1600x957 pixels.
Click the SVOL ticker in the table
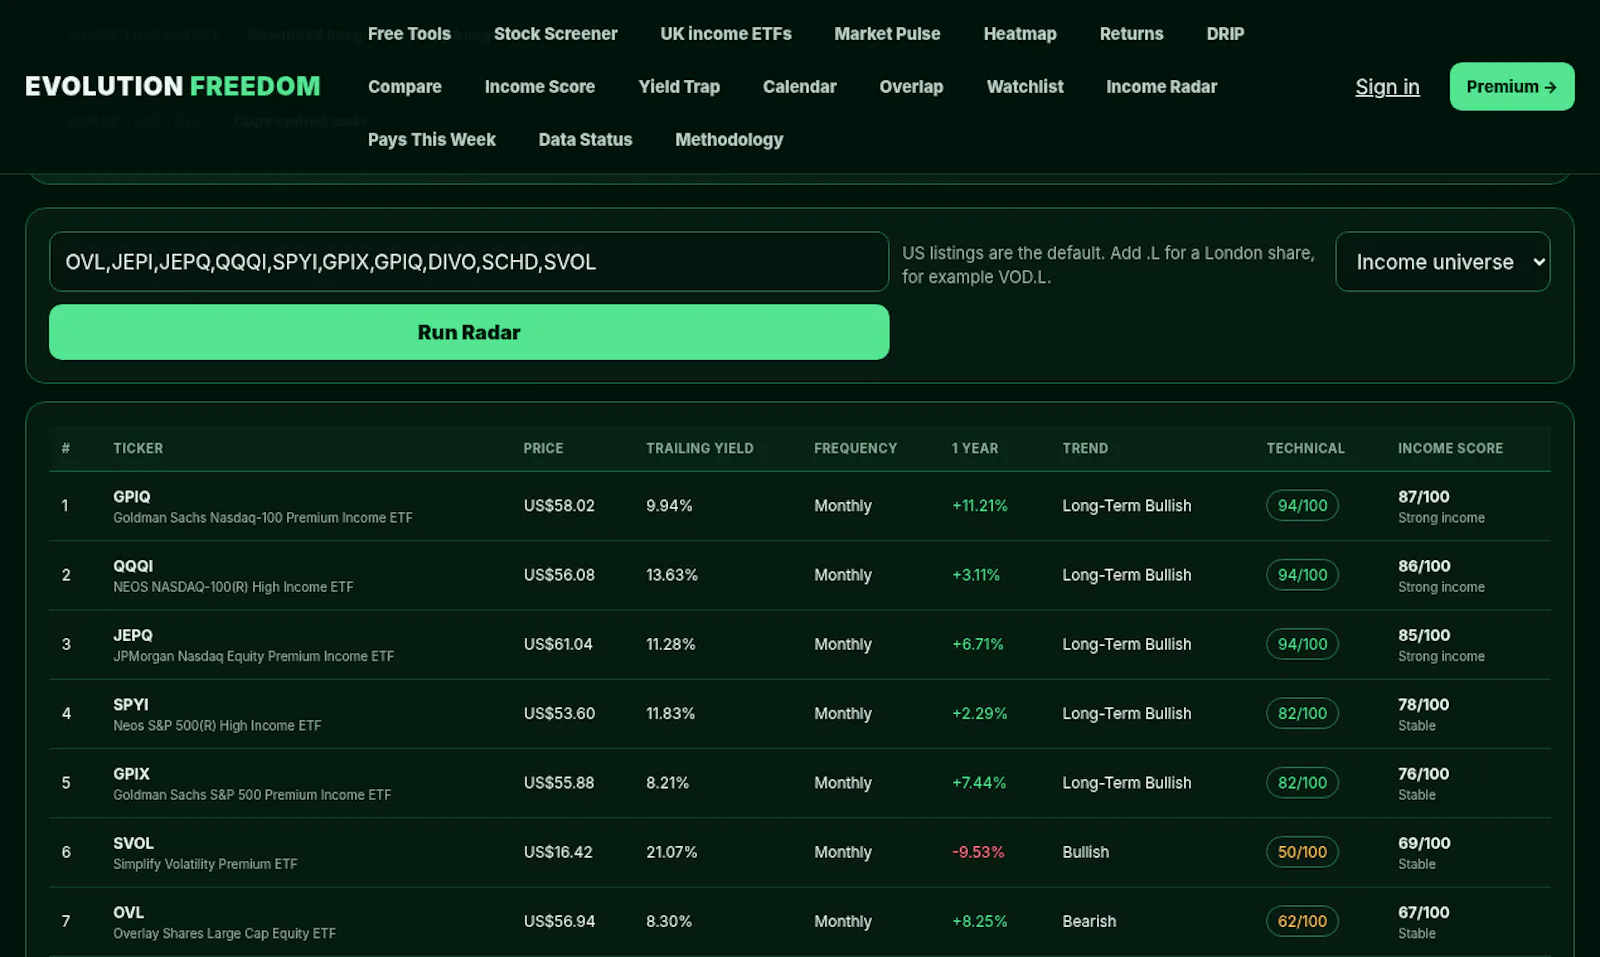(133, 843)
